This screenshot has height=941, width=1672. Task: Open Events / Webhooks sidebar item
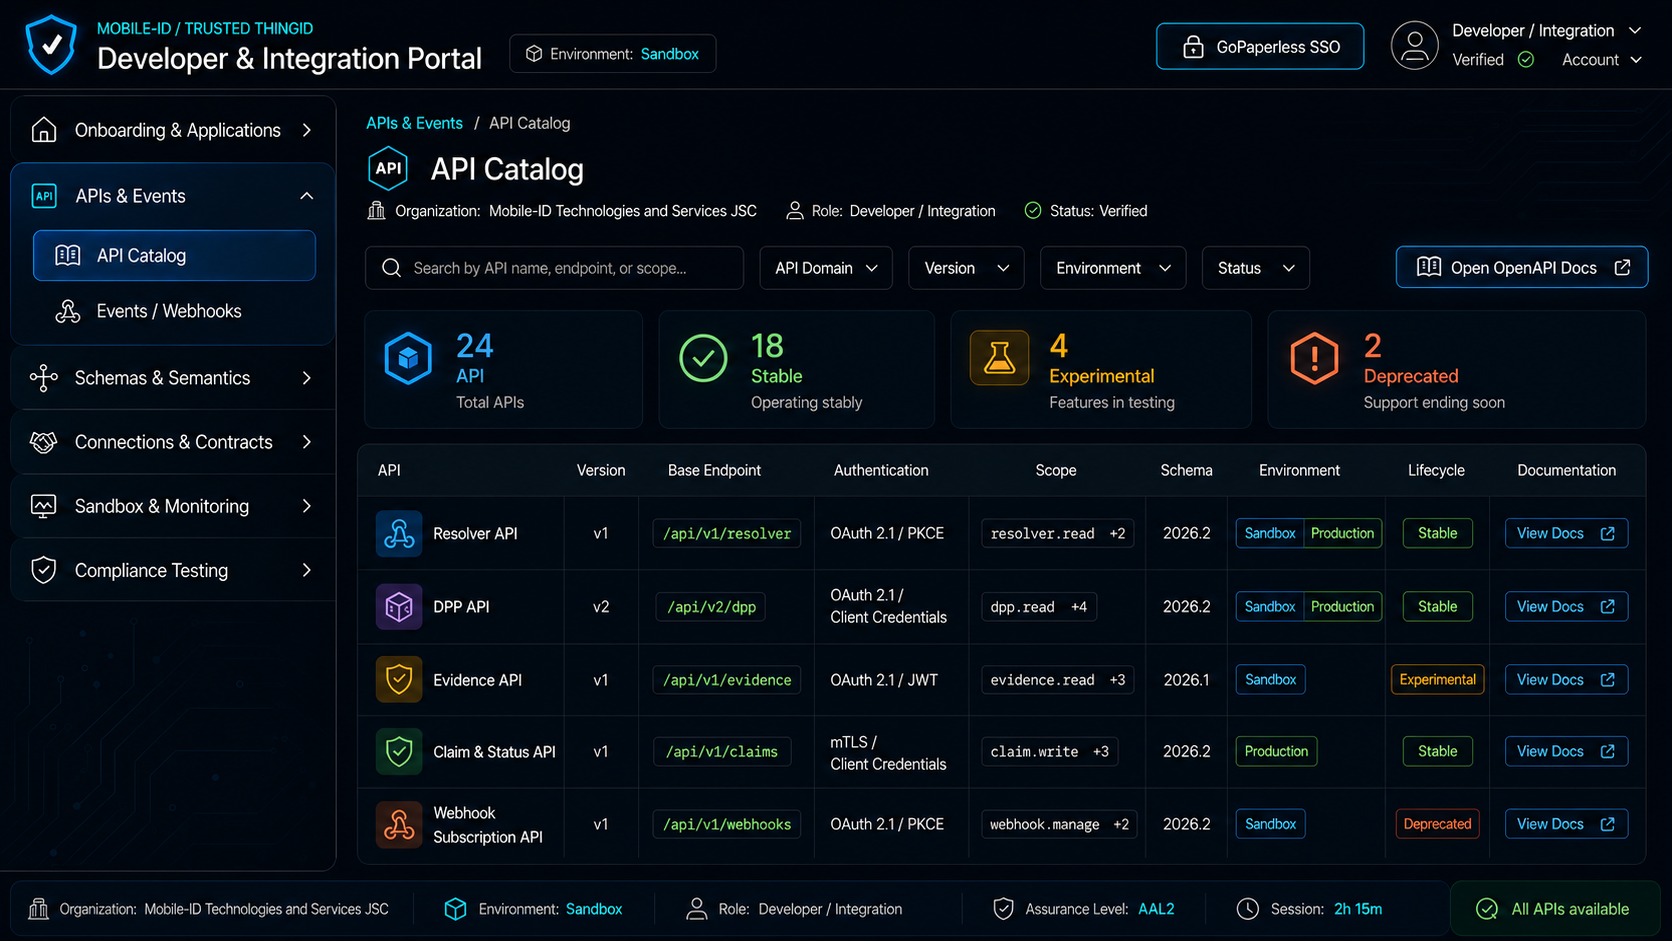(x=174, y=311)
